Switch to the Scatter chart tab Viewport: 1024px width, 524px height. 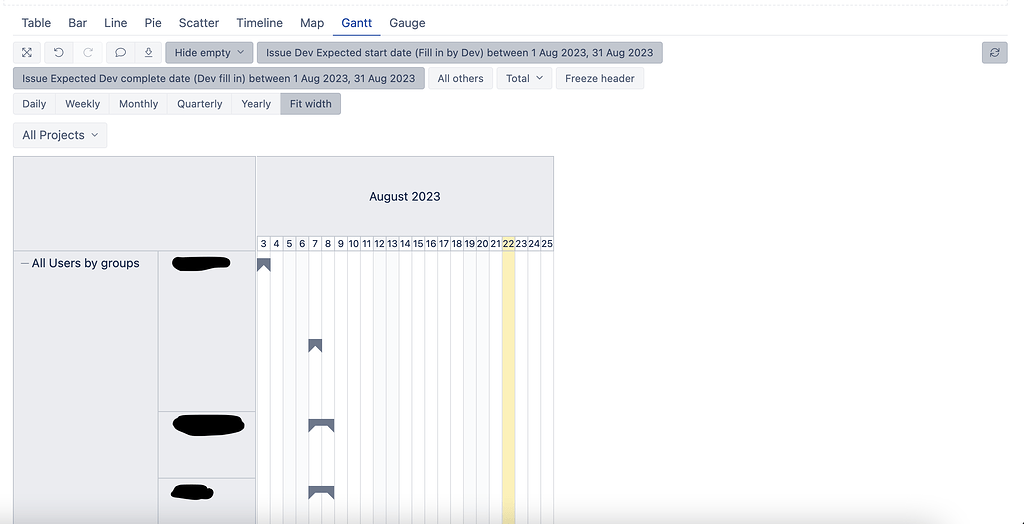point(199,23)
